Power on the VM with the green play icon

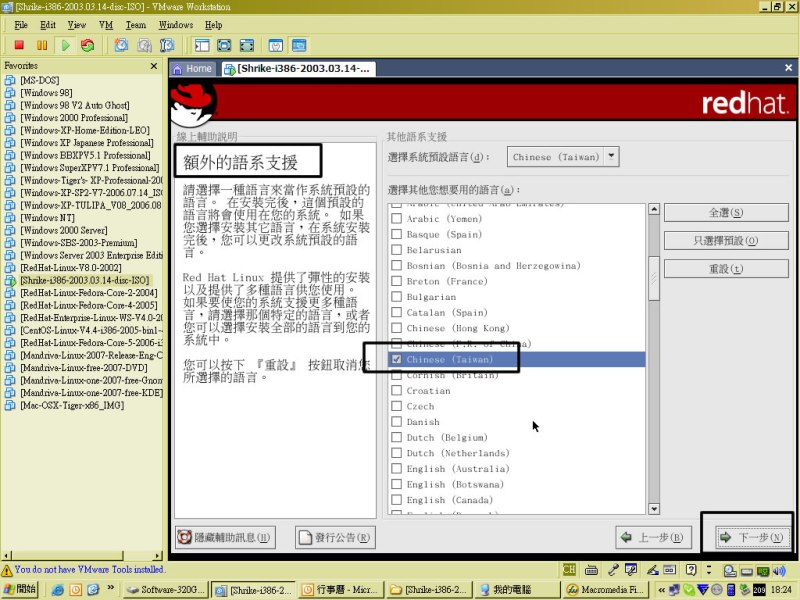(x=65, y=45)
